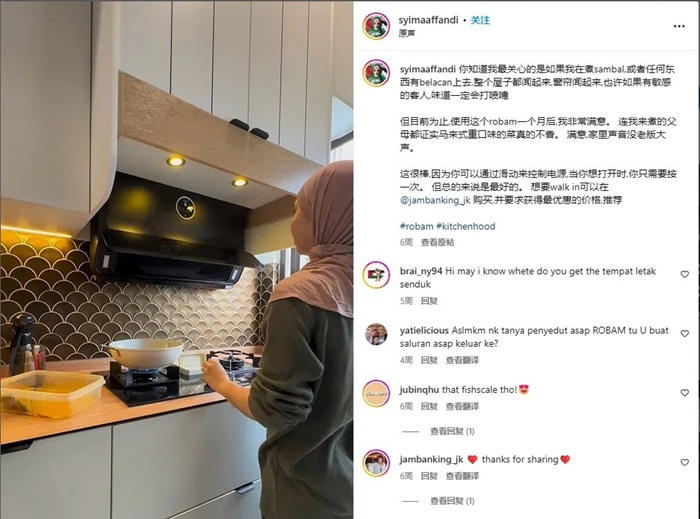Open syimaaffandi header profile avatar
The width and height of the screenshot is (700, 519).
(x=376, y=26)
